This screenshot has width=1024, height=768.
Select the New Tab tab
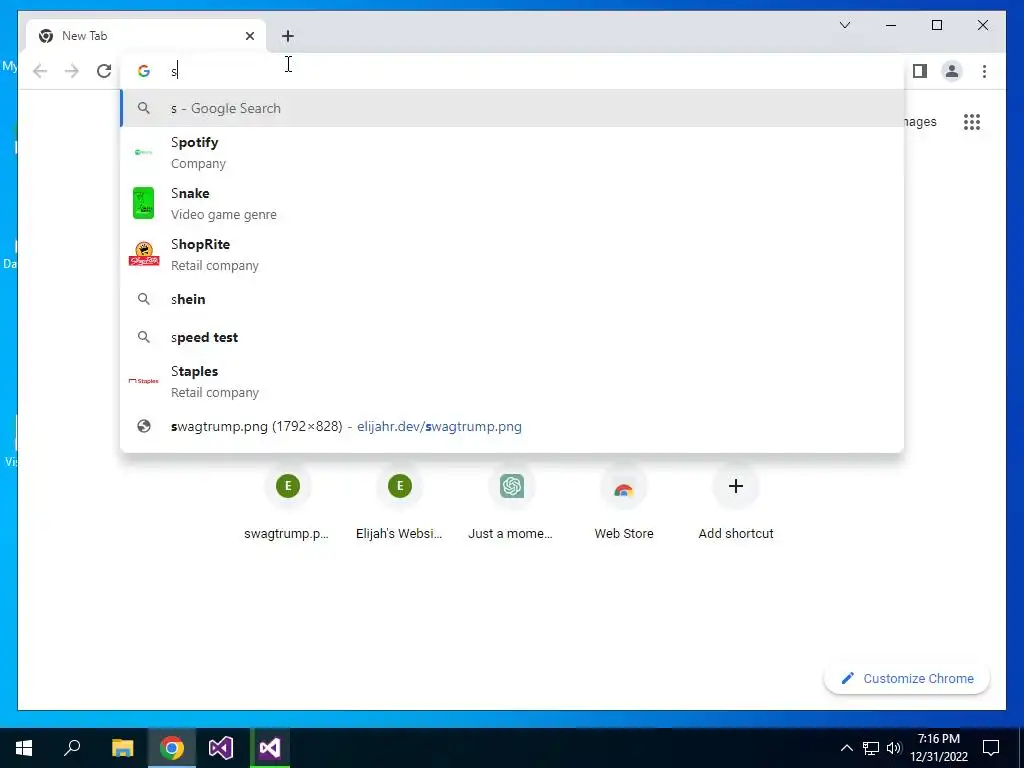tap(146, 36)
